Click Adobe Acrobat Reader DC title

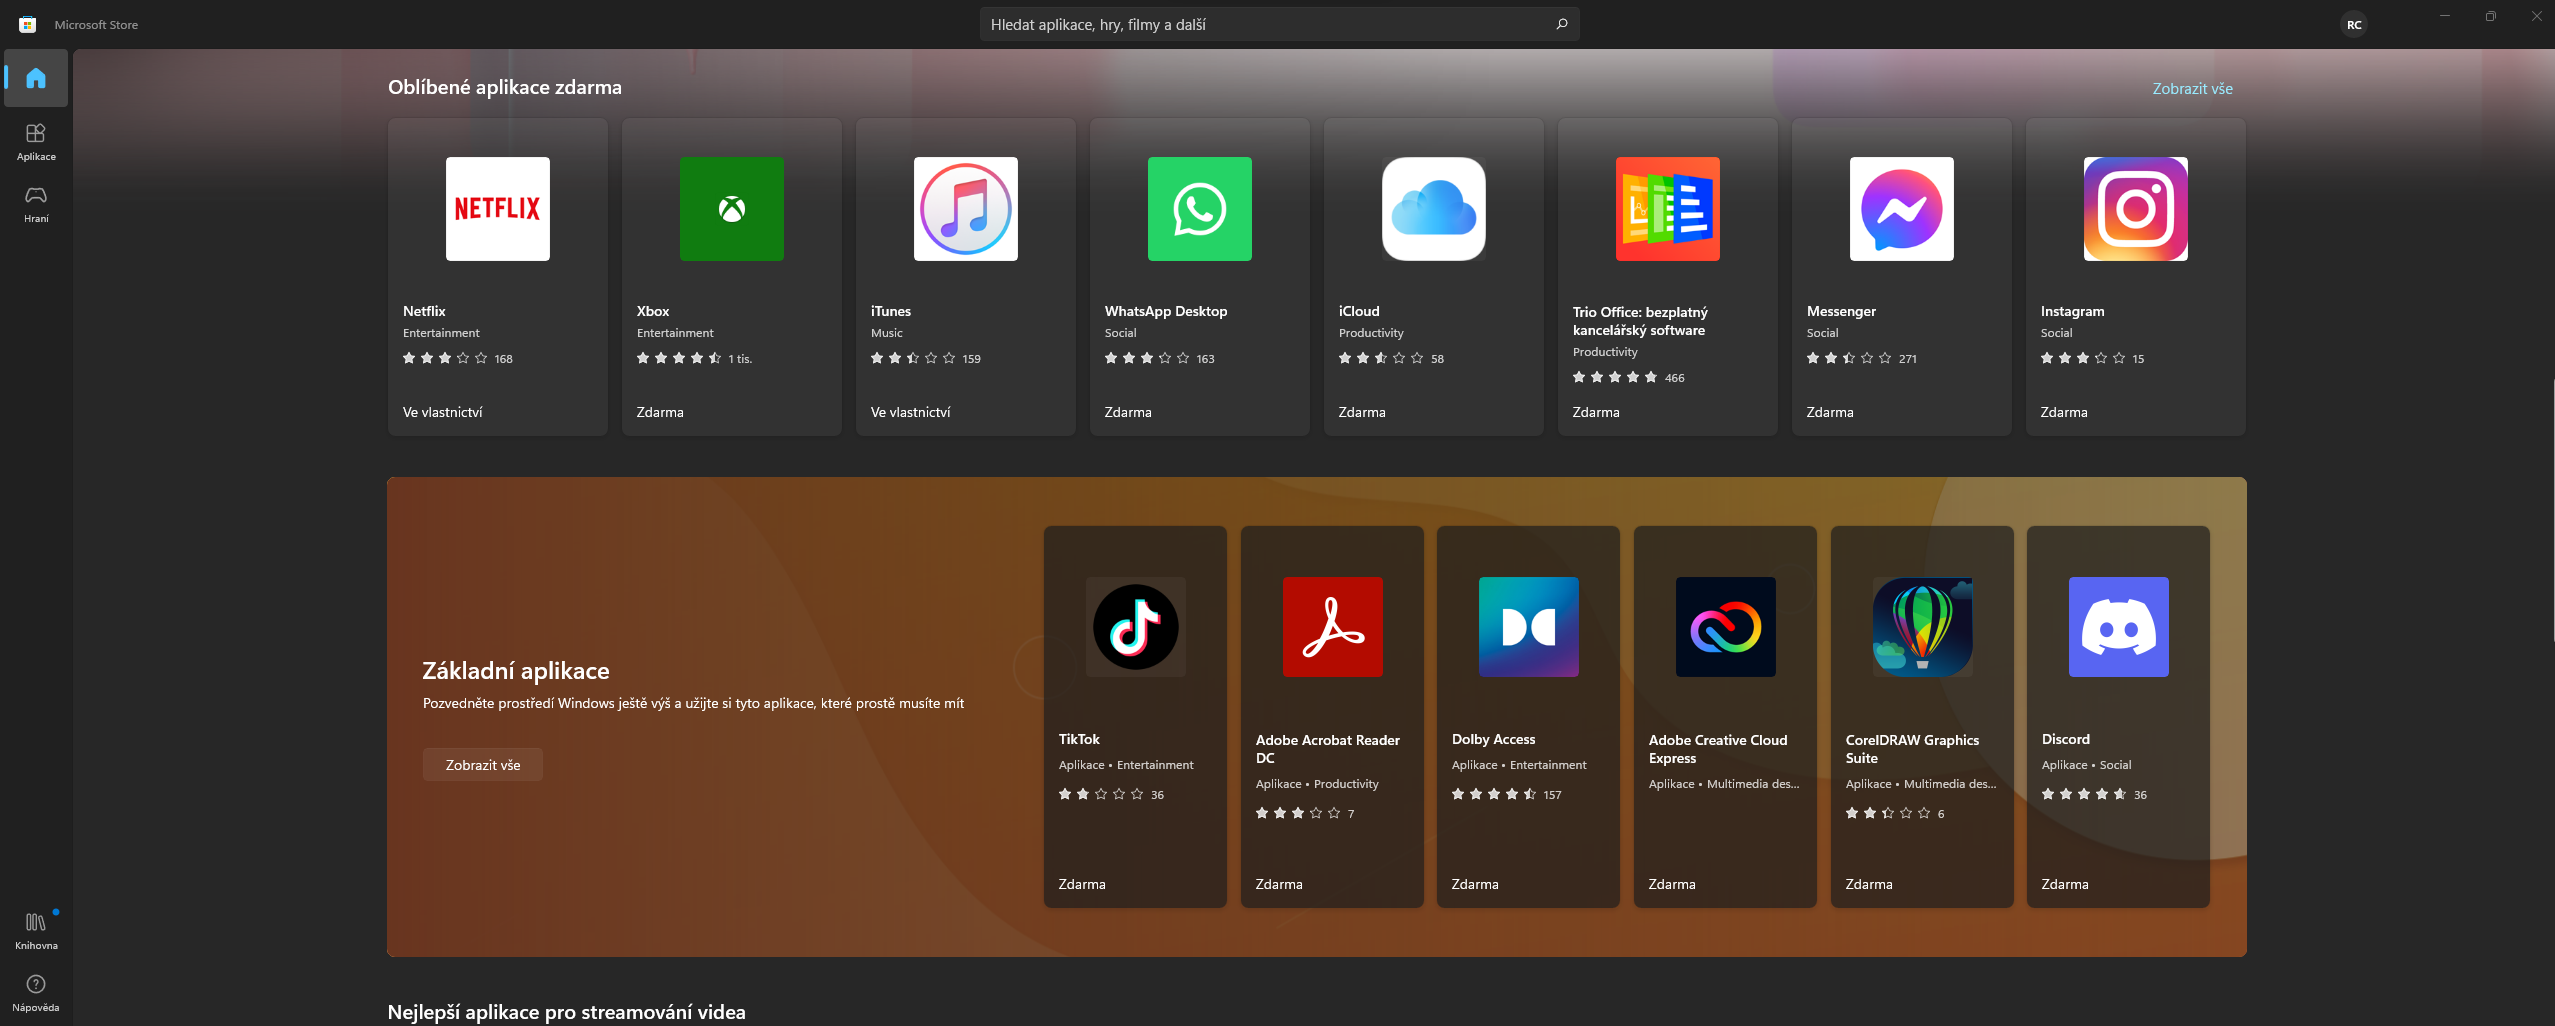(1327, 749)
